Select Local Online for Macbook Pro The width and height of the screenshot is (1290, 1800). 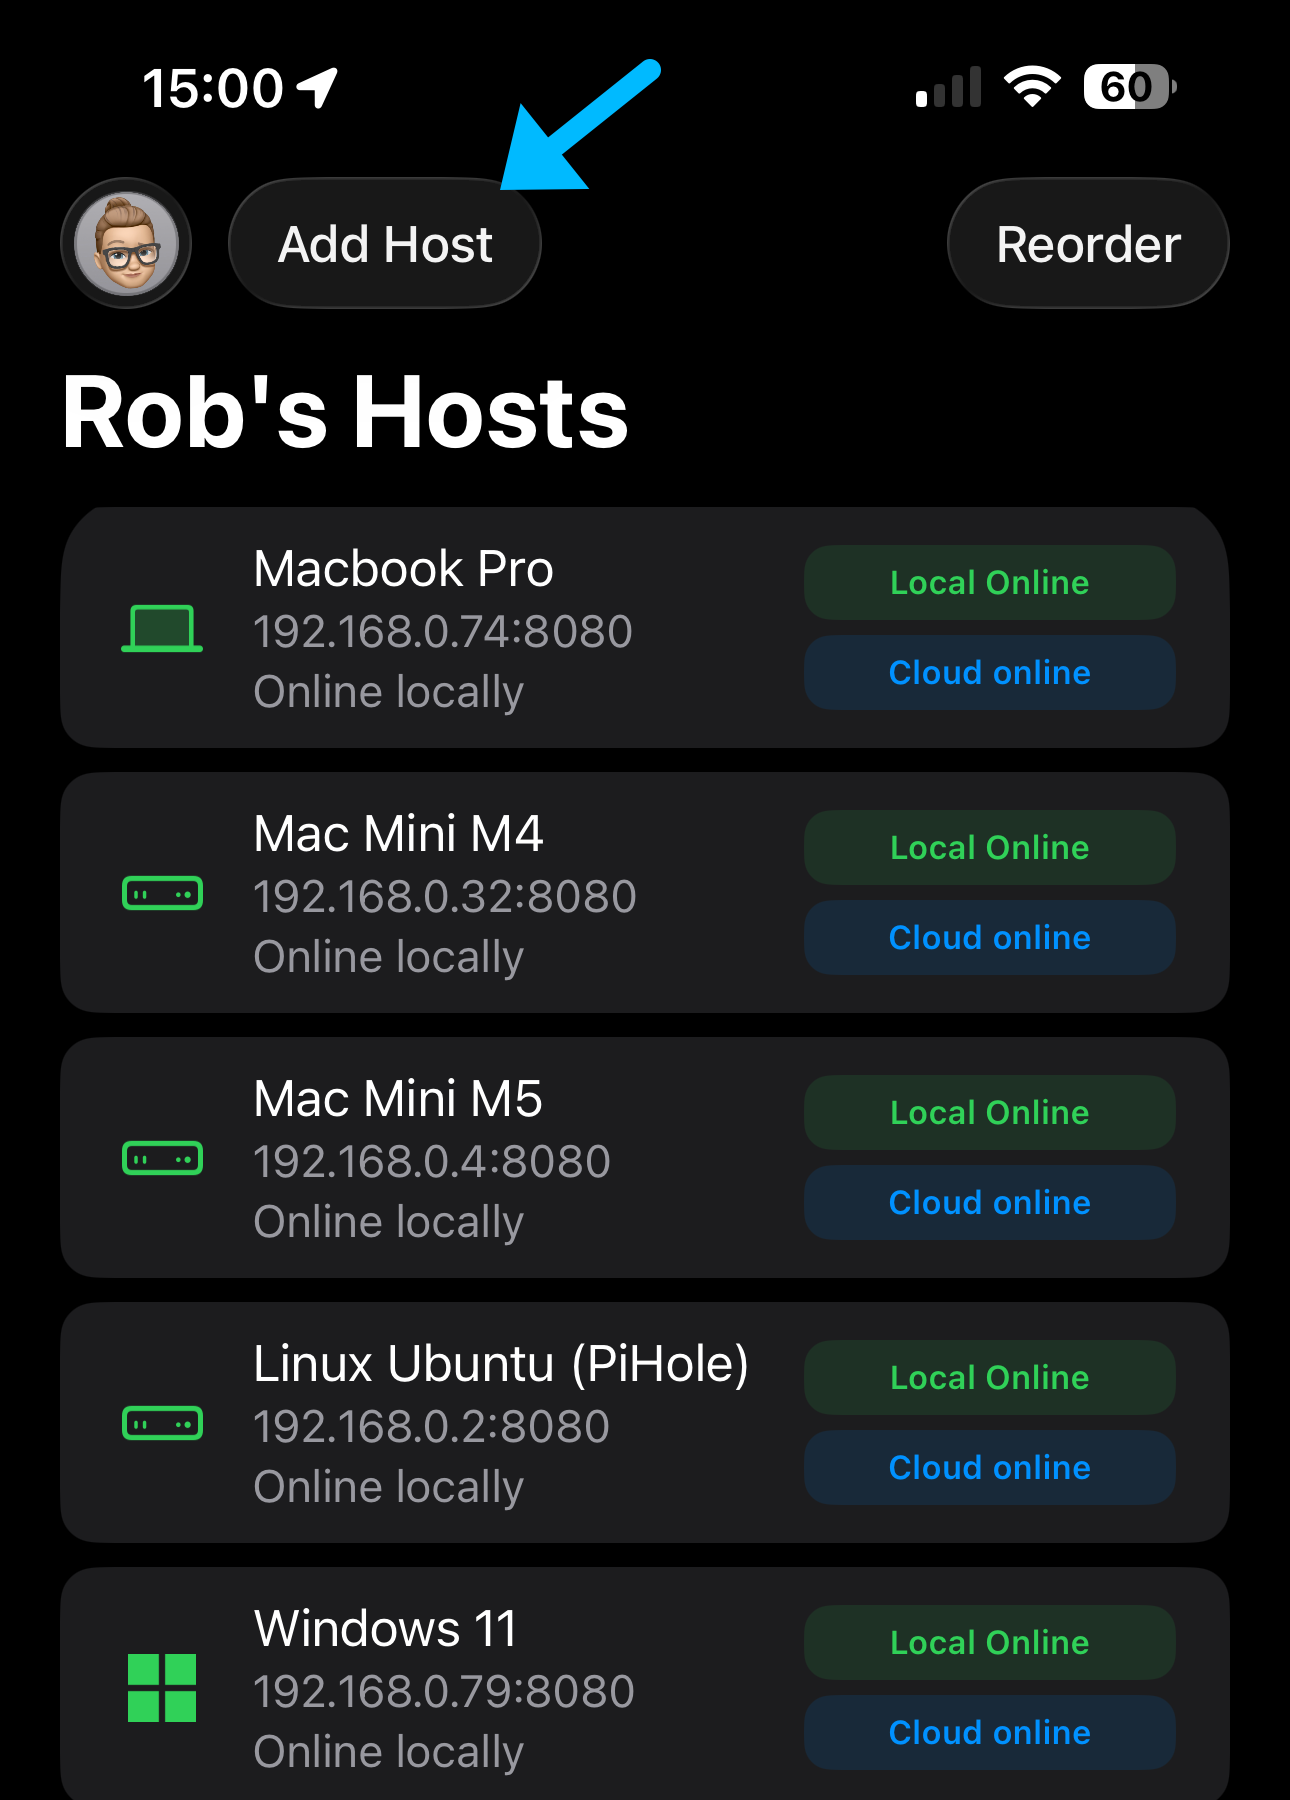pyautogui.click(x=990, y=582)
